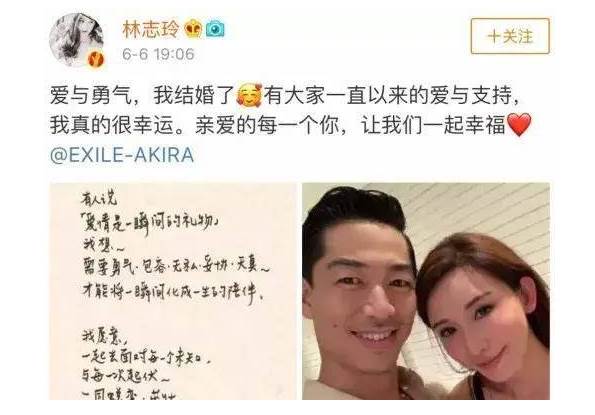Click handwritten line 爱情是一瞬间的礼物
595x415 pixels.
click(151, 223)
